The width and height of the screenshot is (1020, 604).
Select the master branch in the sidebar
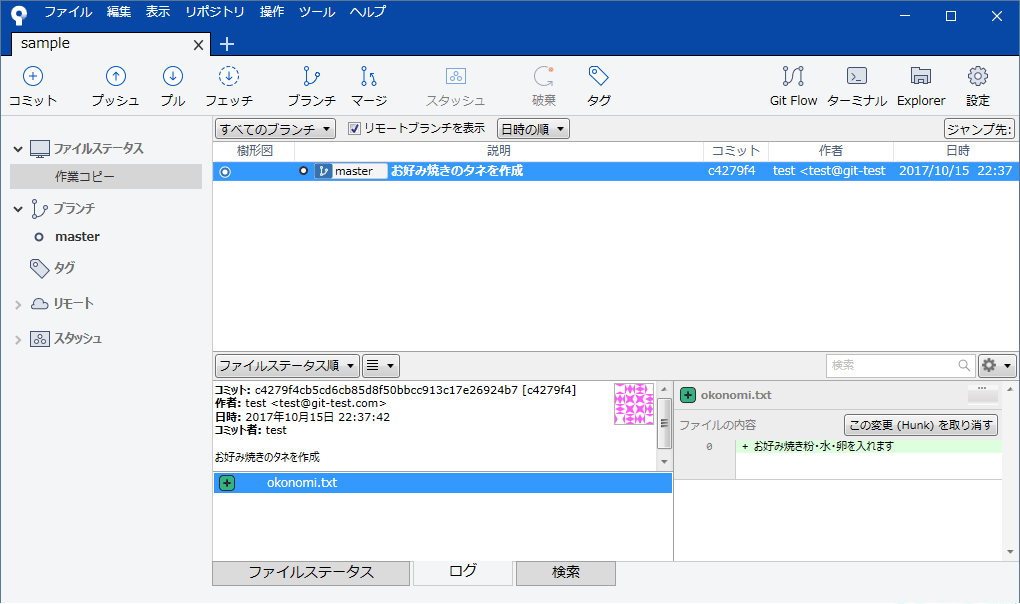[x=77, y=237]
